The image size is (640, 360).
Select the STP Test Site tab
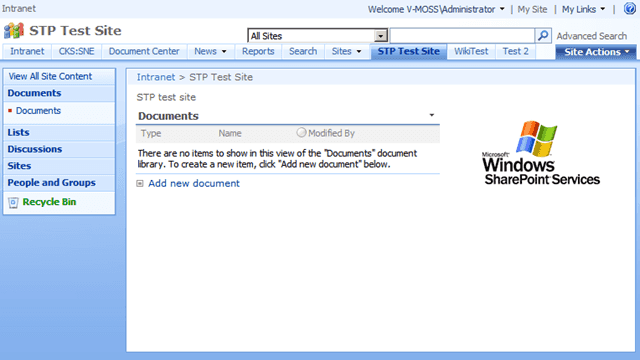click(x=409, y=51)
